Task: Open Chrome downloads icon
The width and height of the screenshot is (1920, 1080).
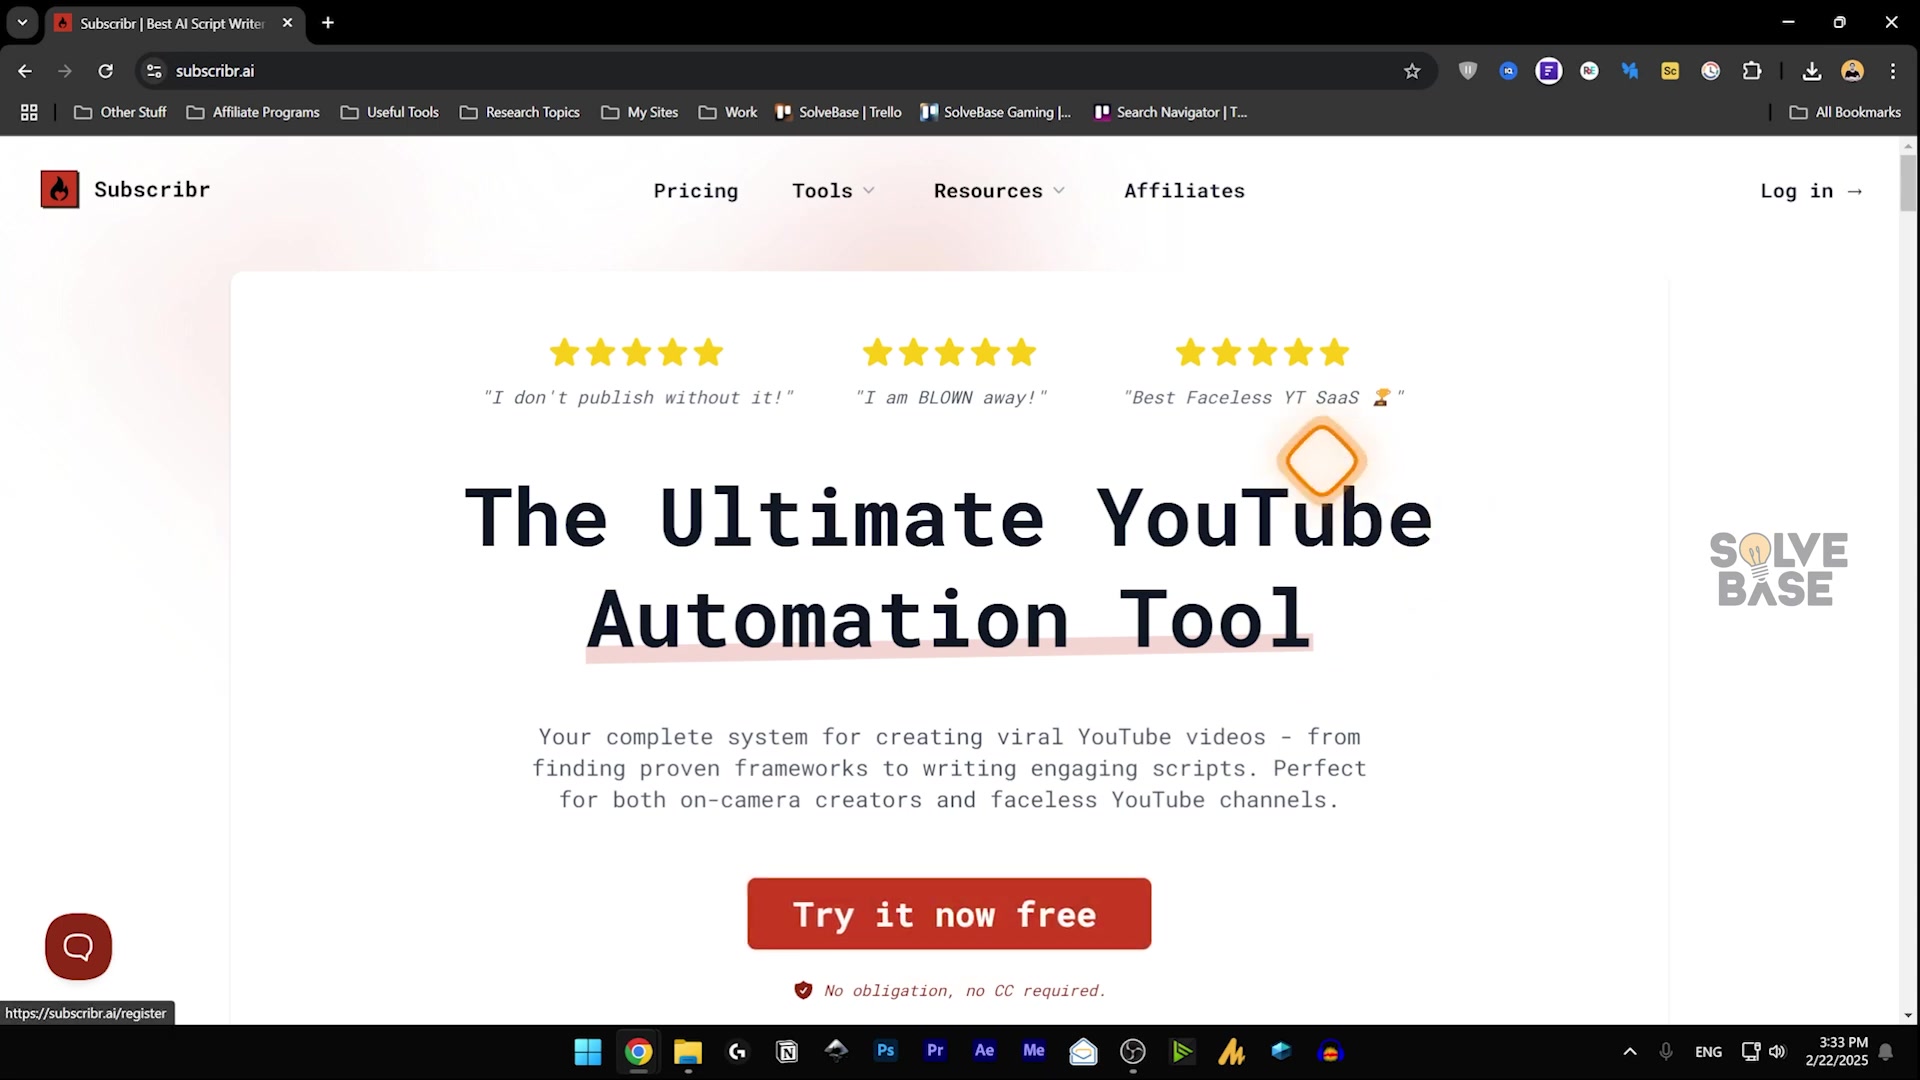Action: [1812, 71]
